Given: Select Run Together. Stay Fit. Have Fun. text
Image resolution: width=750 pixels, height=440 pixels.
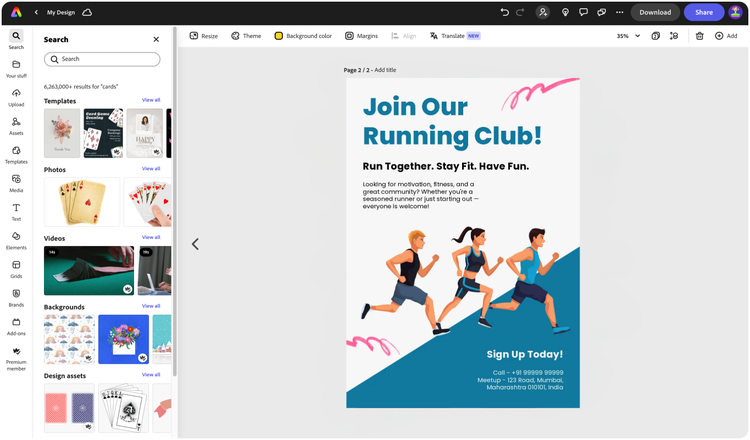Looking at the screenshot, I should (x=445, y=166).
